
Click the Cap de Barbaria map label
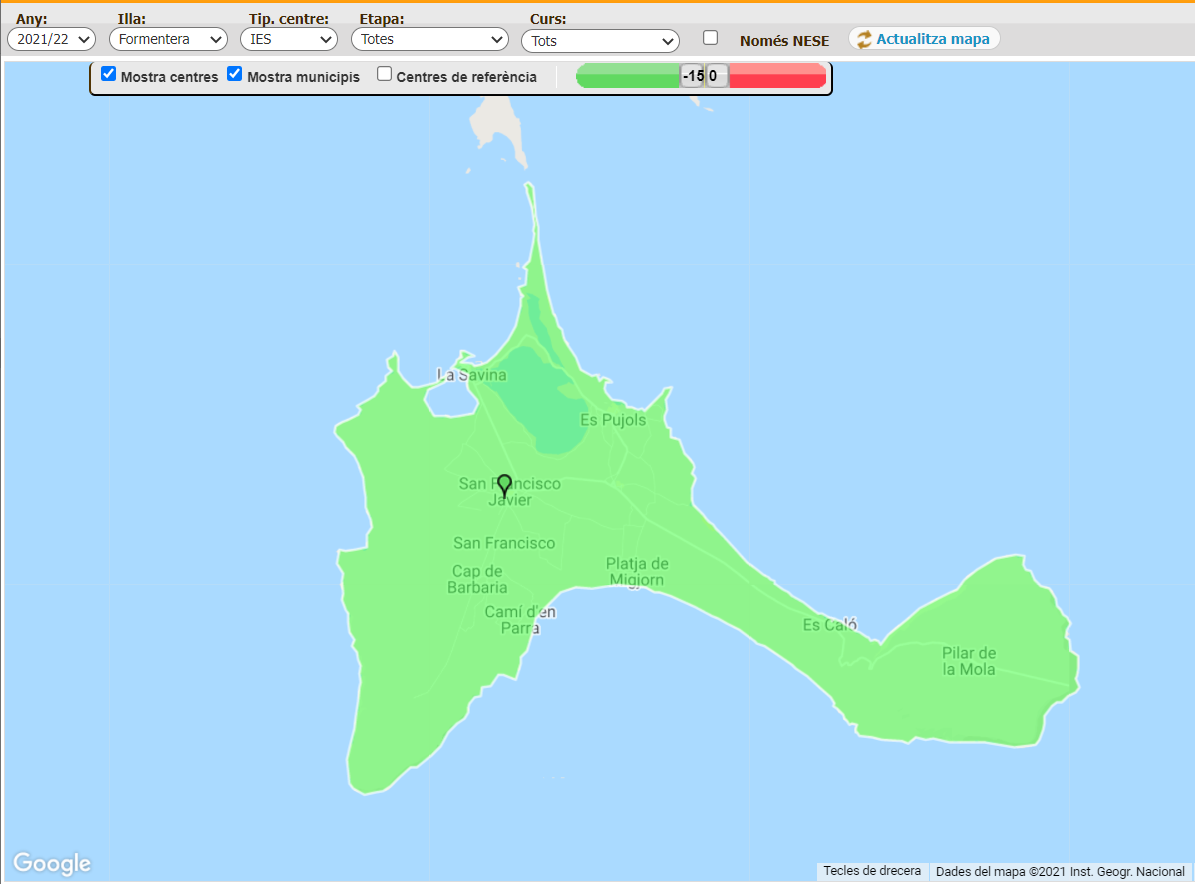pyautogui.click(x=477, y=579)
